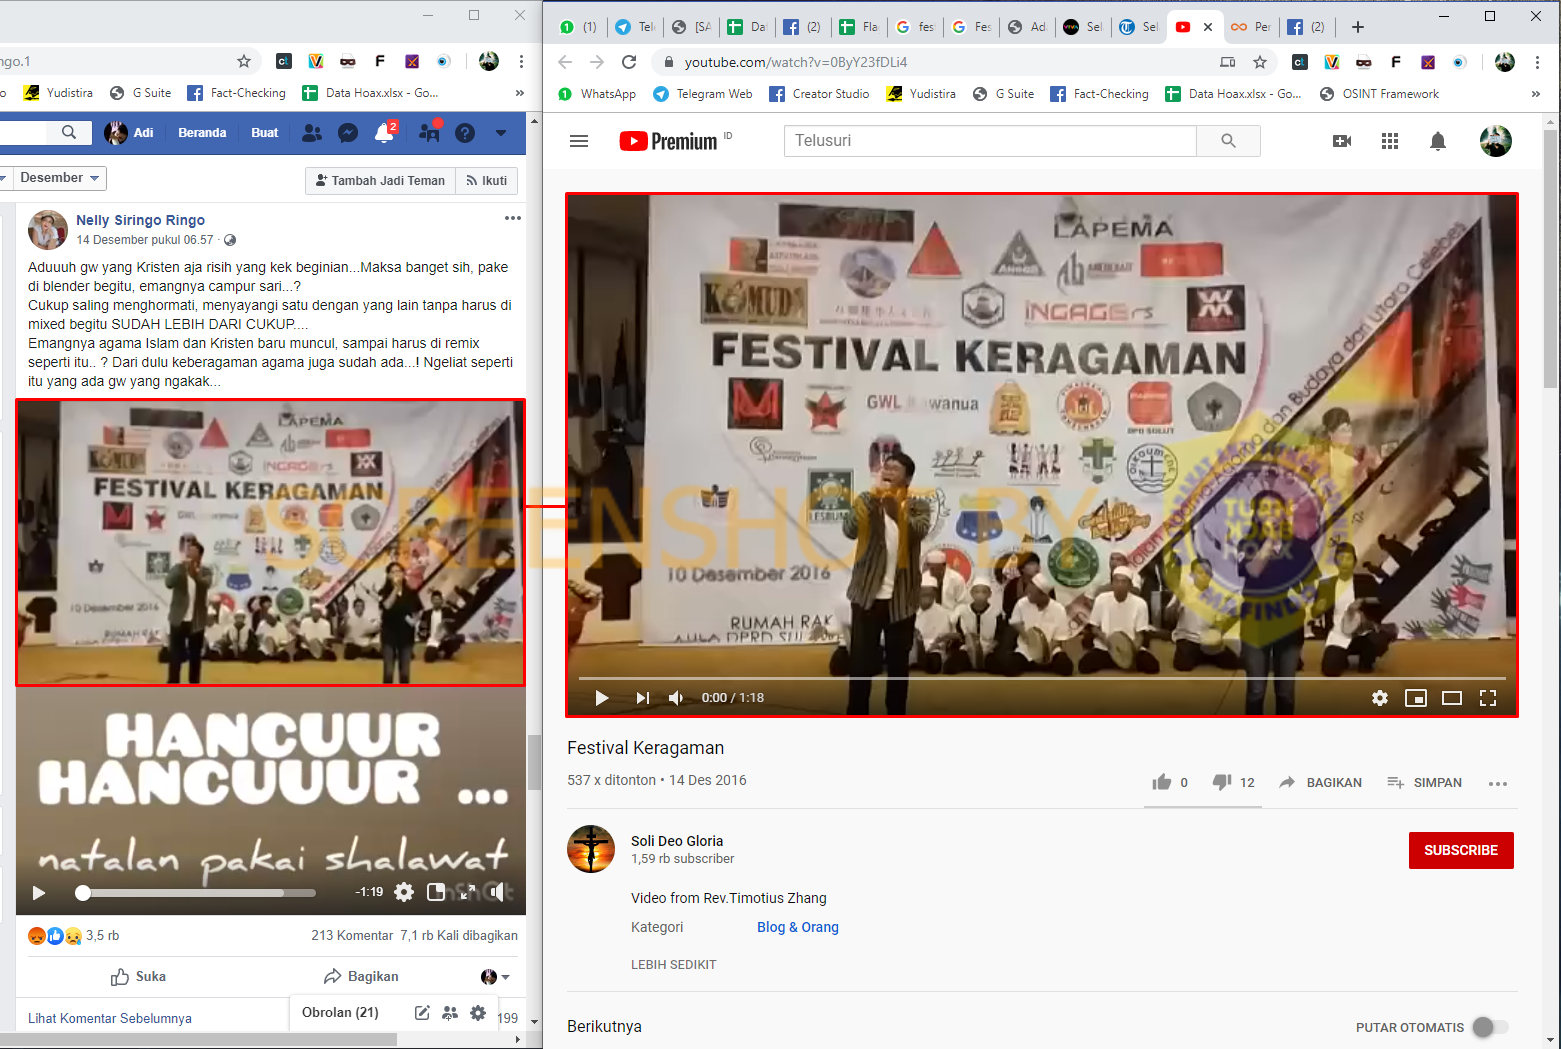Click the YouTube dislike thumbs-down icon
Viewport: 1561px width, 1049px height.
(x=1221, y=782)
